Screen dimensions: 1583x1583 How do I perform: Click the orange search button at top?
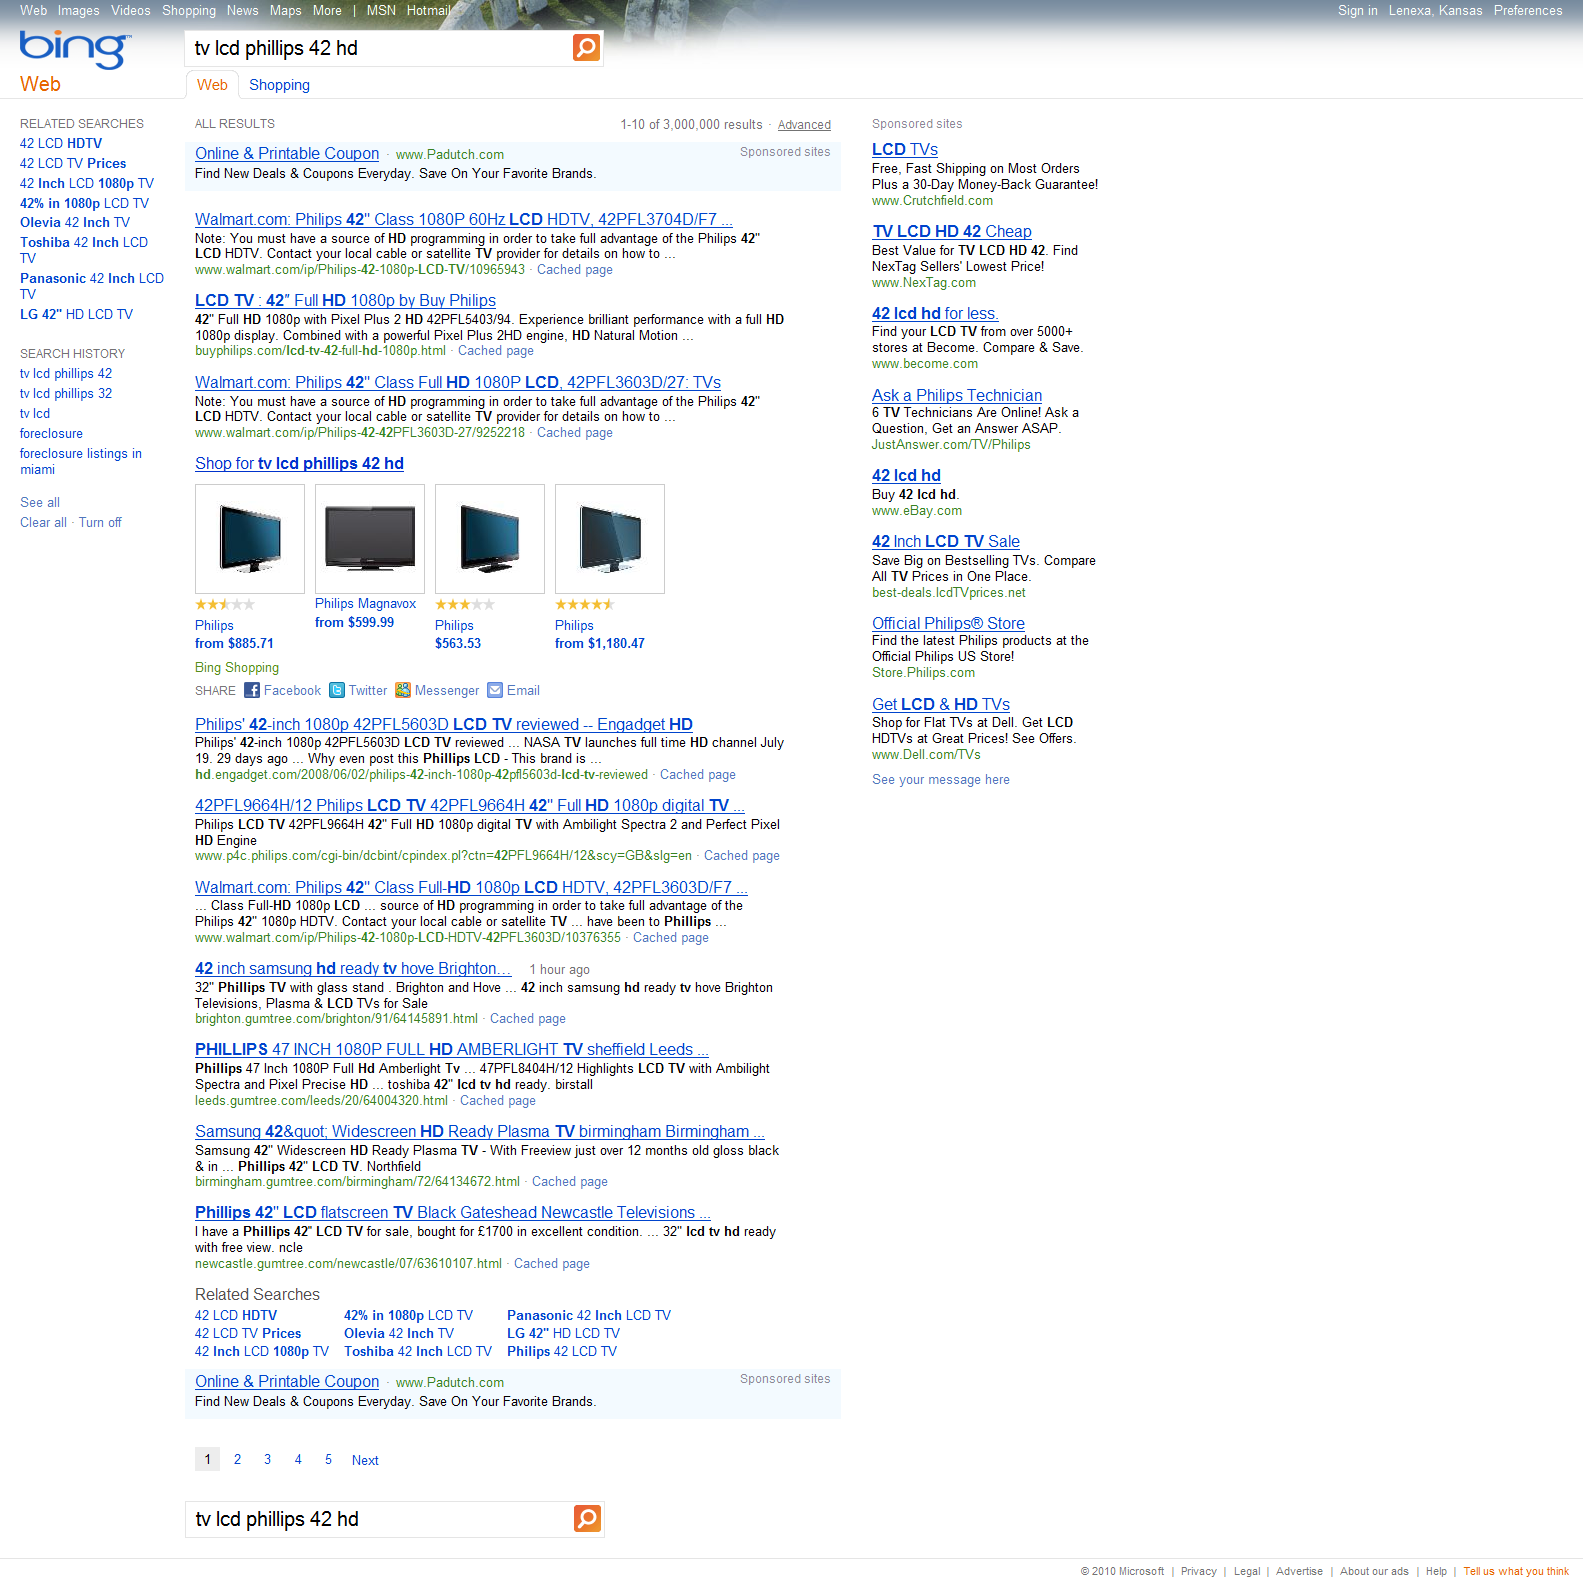tap(586, 47)
